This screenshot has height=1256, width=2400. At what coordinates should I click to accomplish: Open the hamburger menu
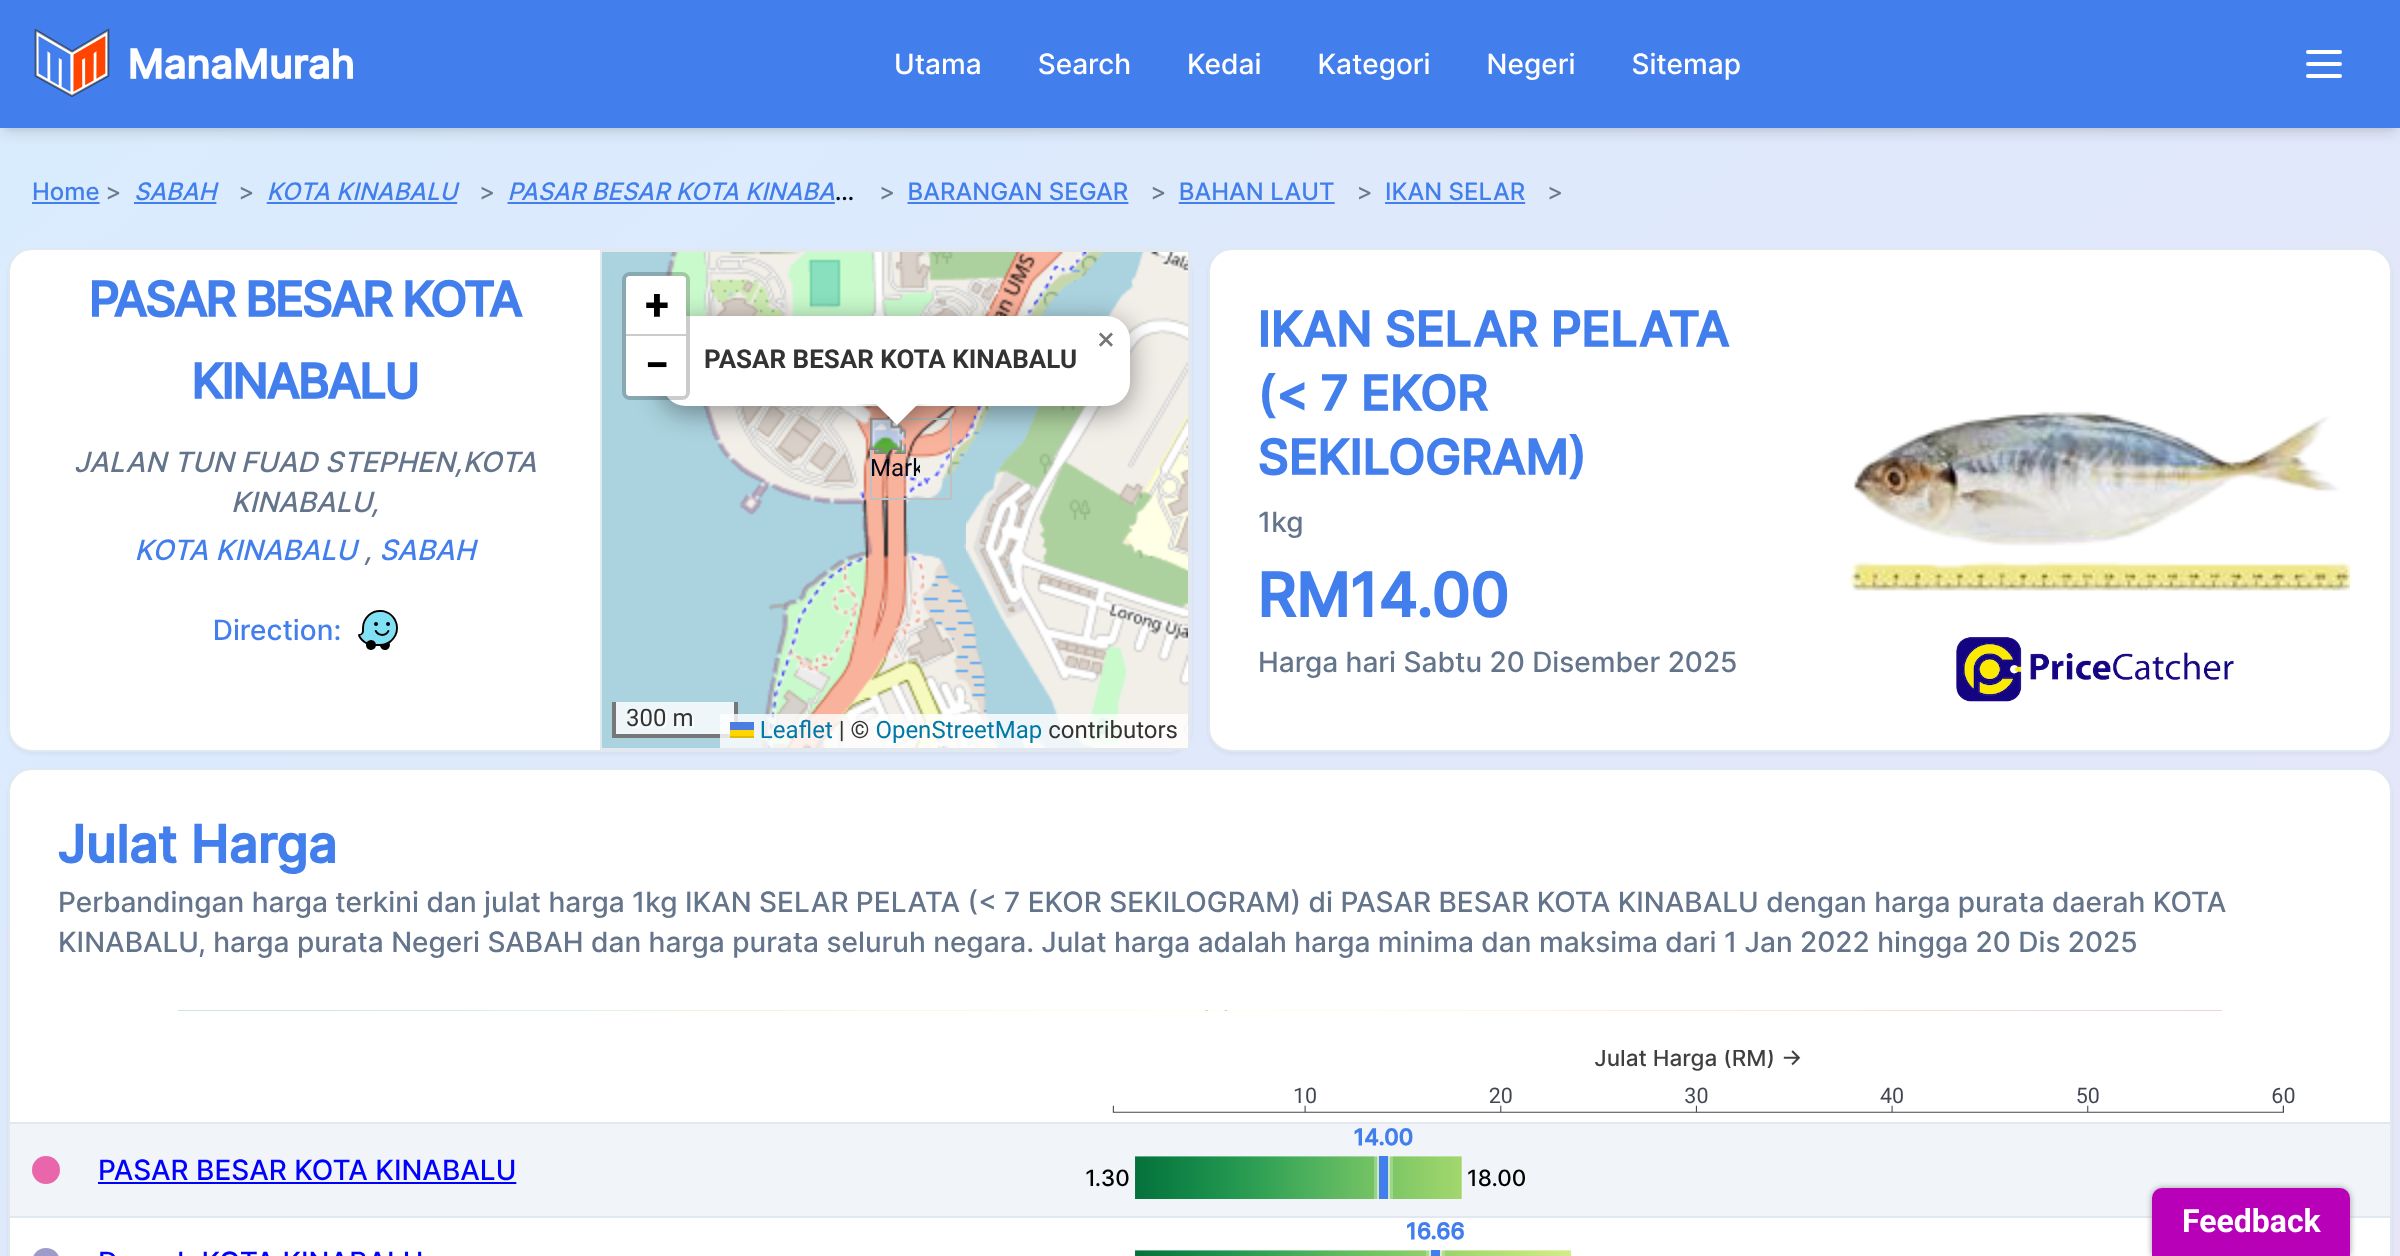tap(2323, 64)
